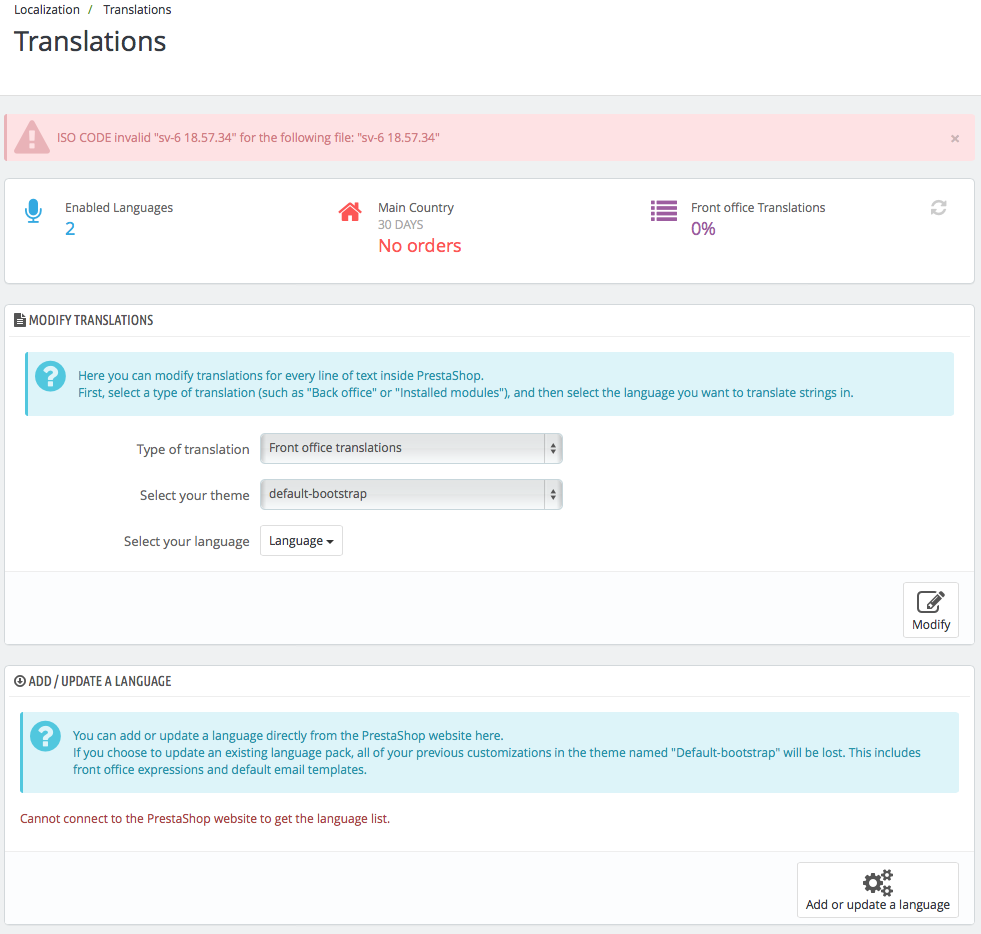Click the microphone Enabled Languages icon

click(x=33, y=211)
